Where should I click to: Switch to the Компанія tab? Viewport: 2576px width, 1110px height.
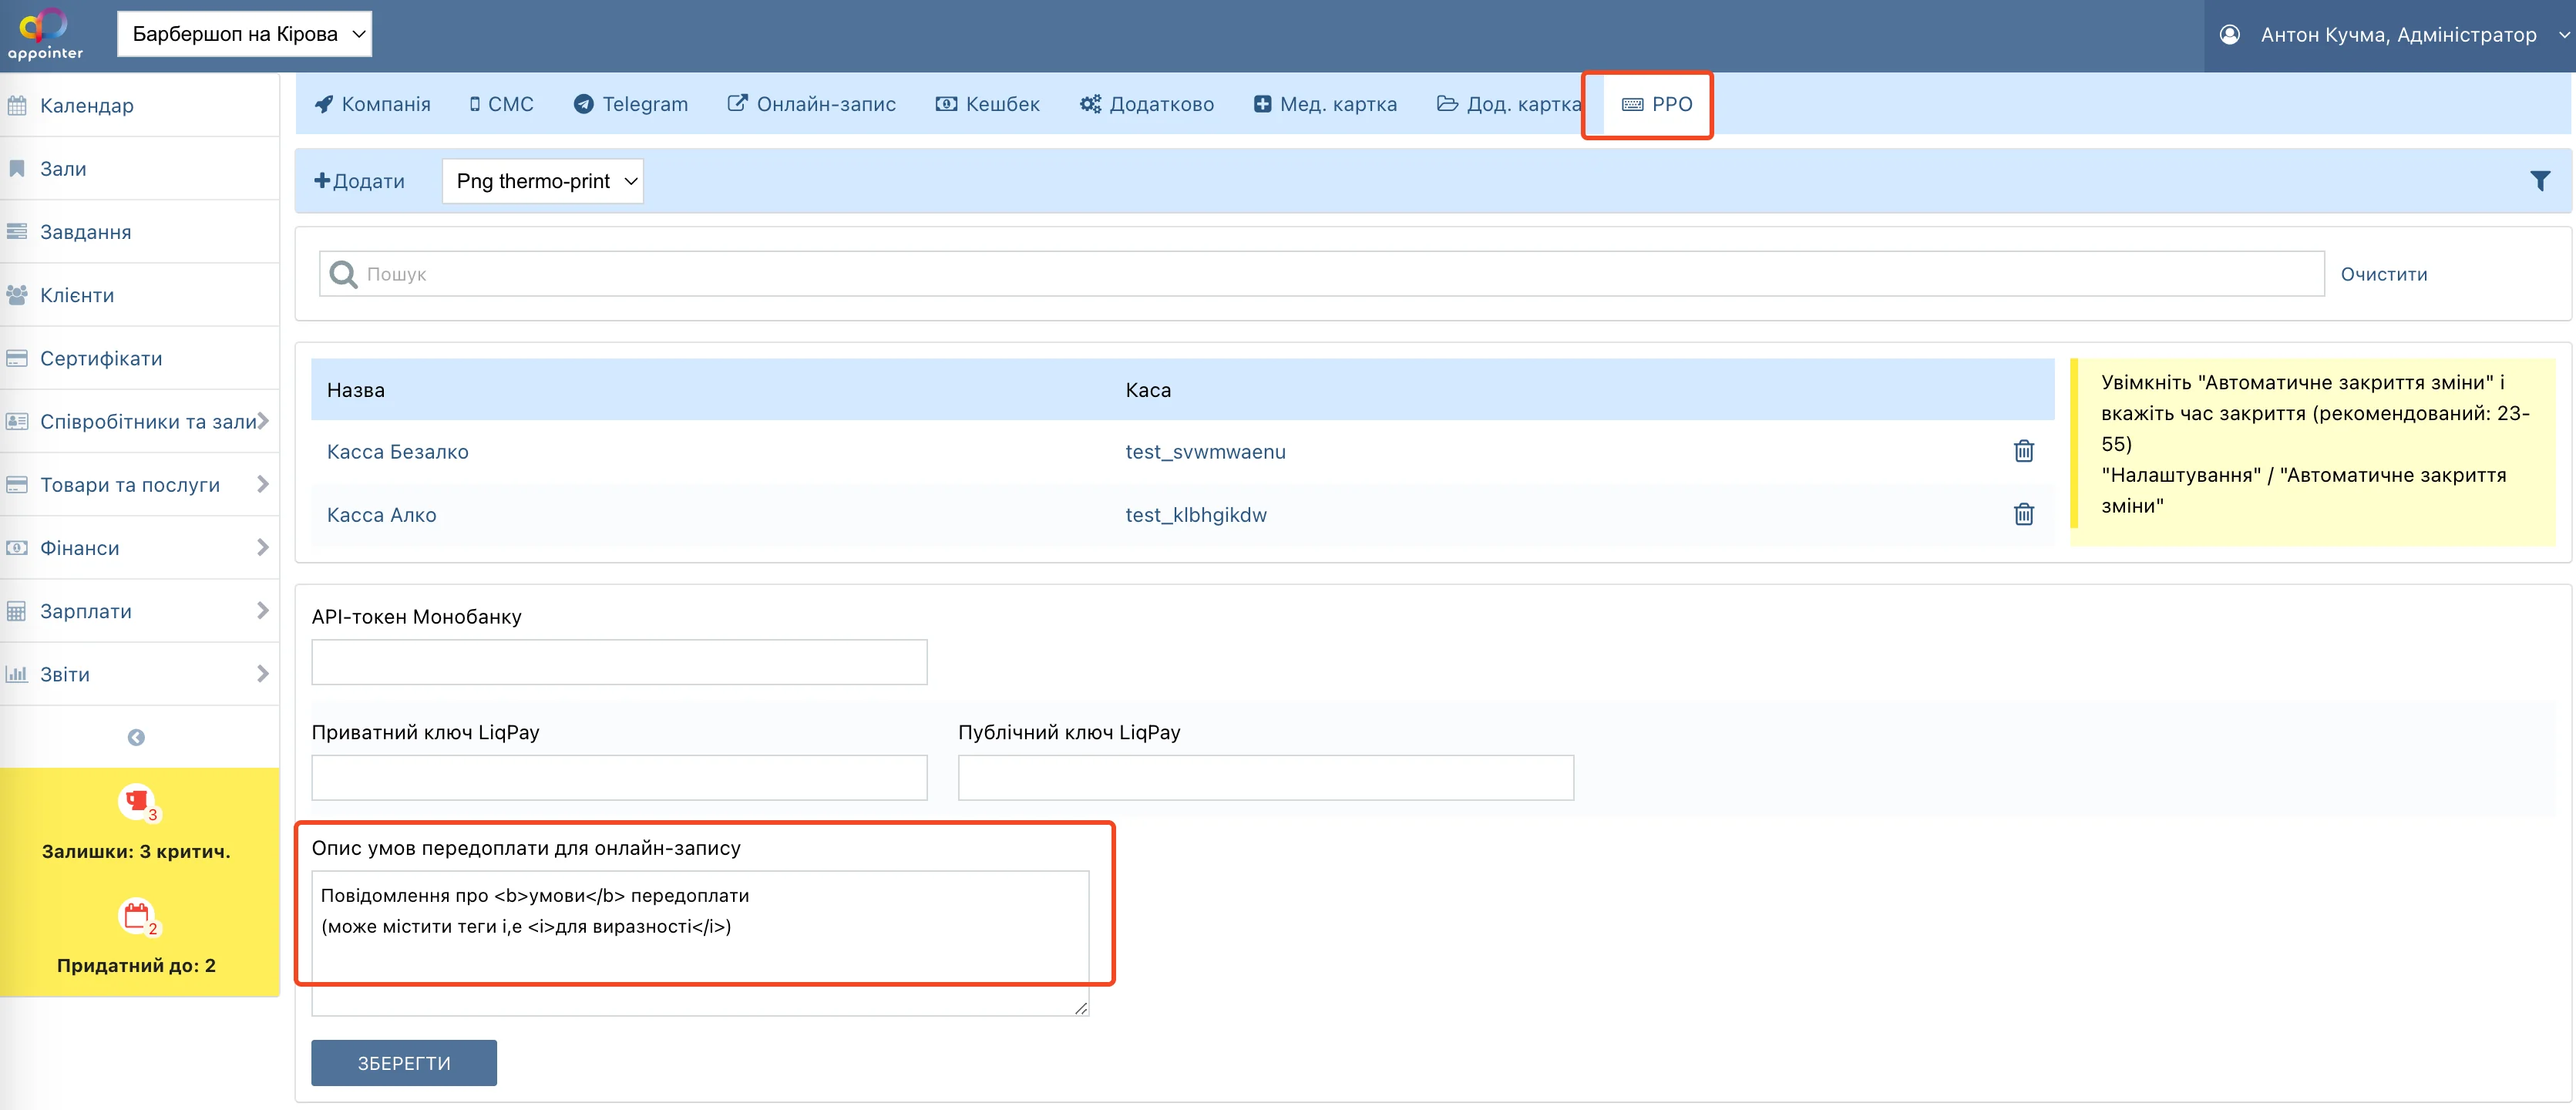[x=372, y=104]
